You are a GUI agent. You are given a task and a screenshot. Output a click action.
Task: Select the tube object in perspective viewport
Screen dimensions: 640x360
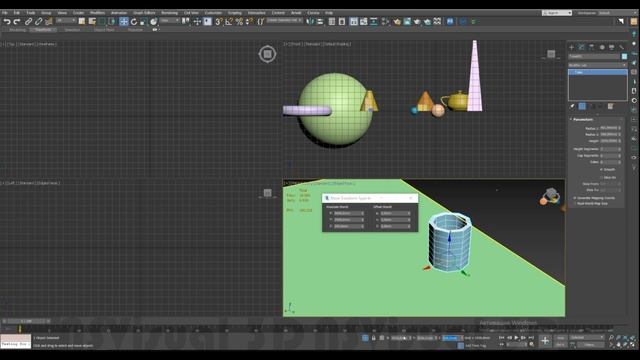click(449, 242)
